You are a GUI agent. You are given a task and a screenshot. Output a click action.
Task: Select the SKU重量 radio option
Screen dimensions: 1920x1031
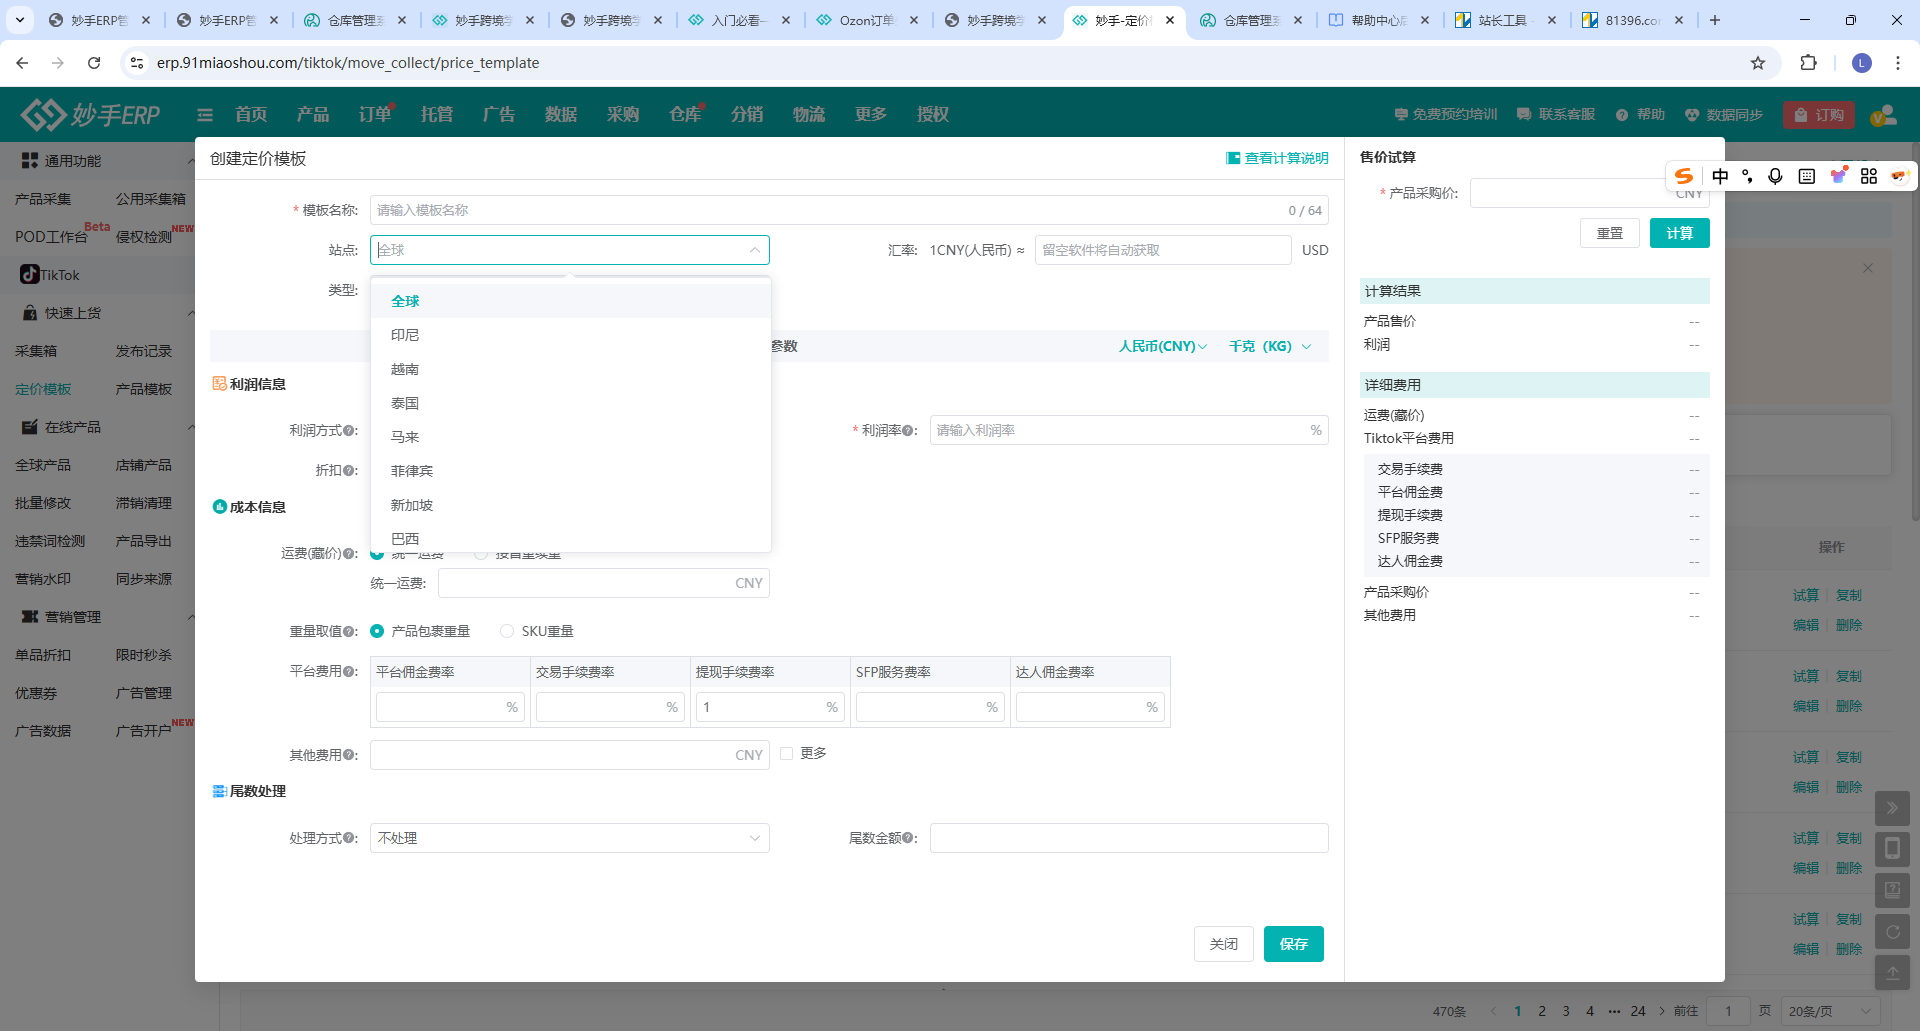pos(507,631)
